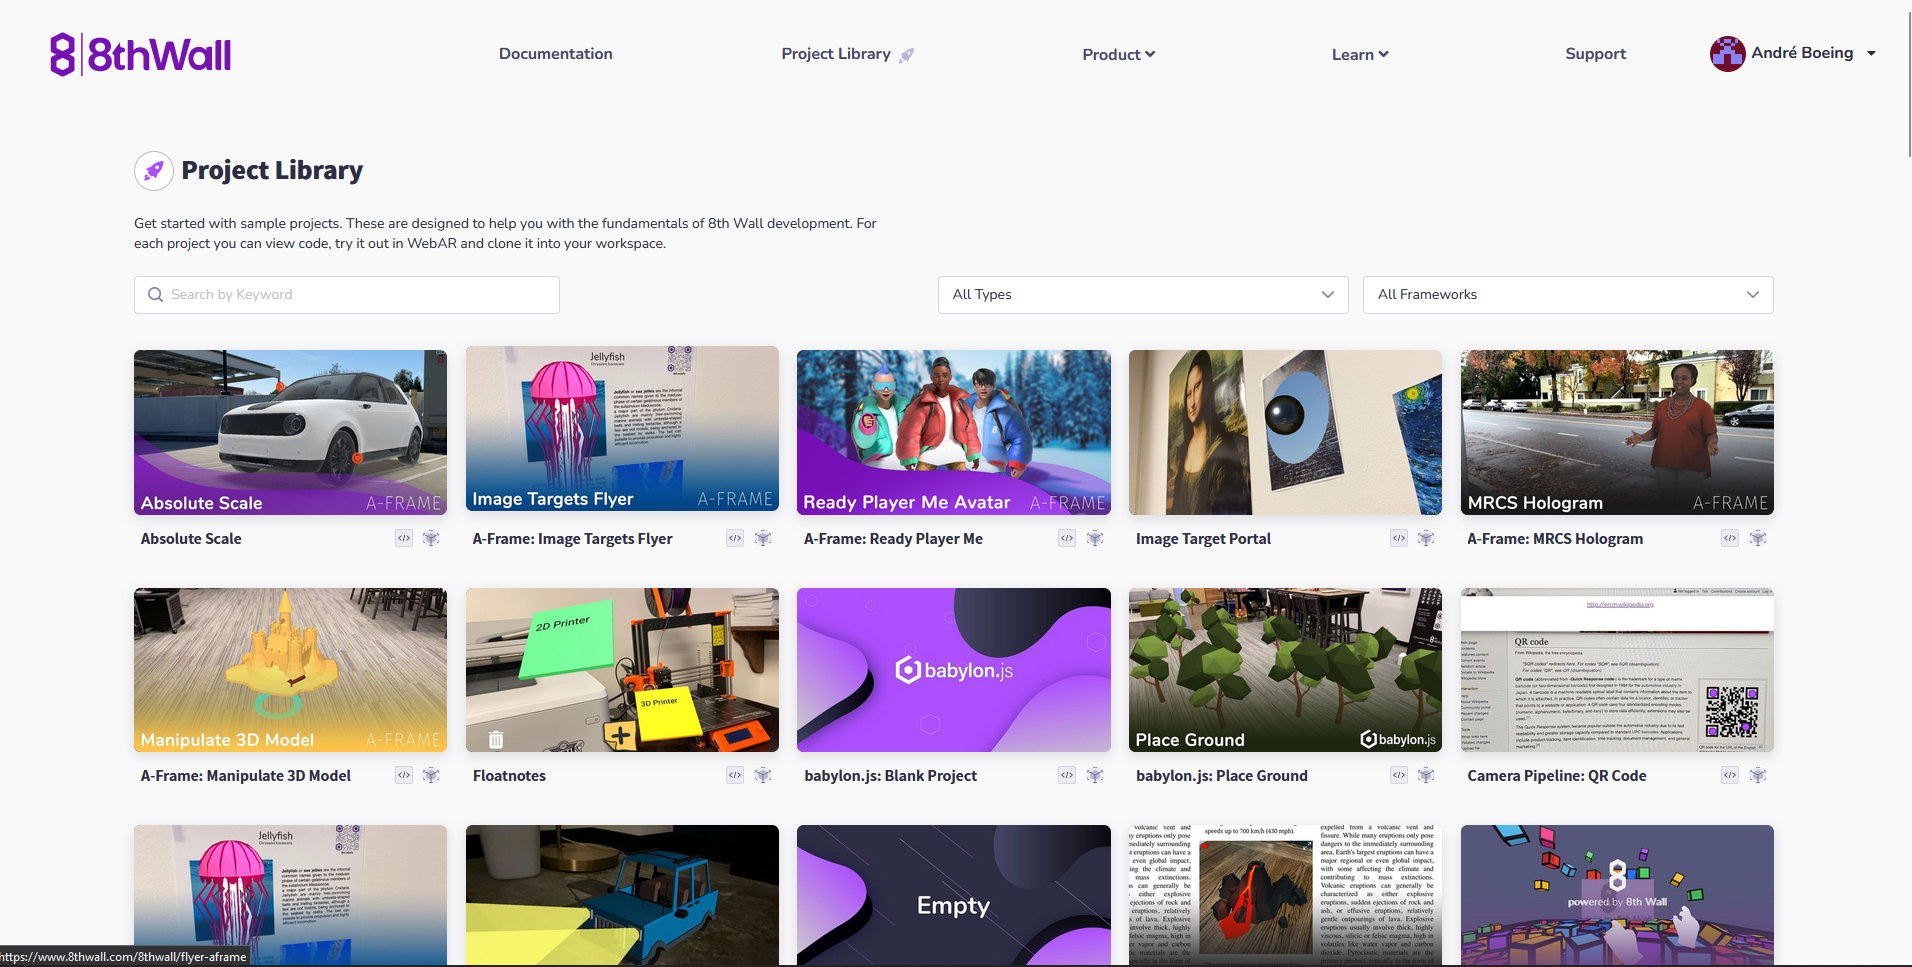This screenshot has width=1912, height=967.
Task: Open view code icon for Absolute Scale
Action: 404,538
